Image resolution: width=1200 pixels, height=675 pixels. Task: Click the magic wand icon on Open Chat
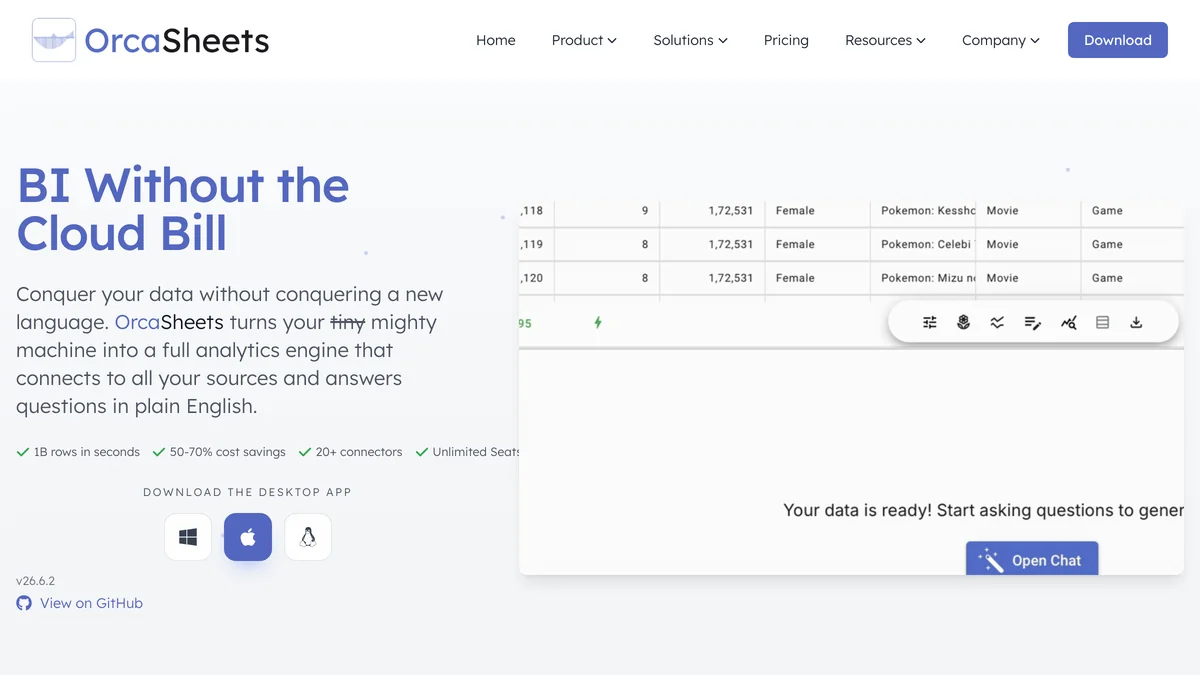tap(991, 560)
